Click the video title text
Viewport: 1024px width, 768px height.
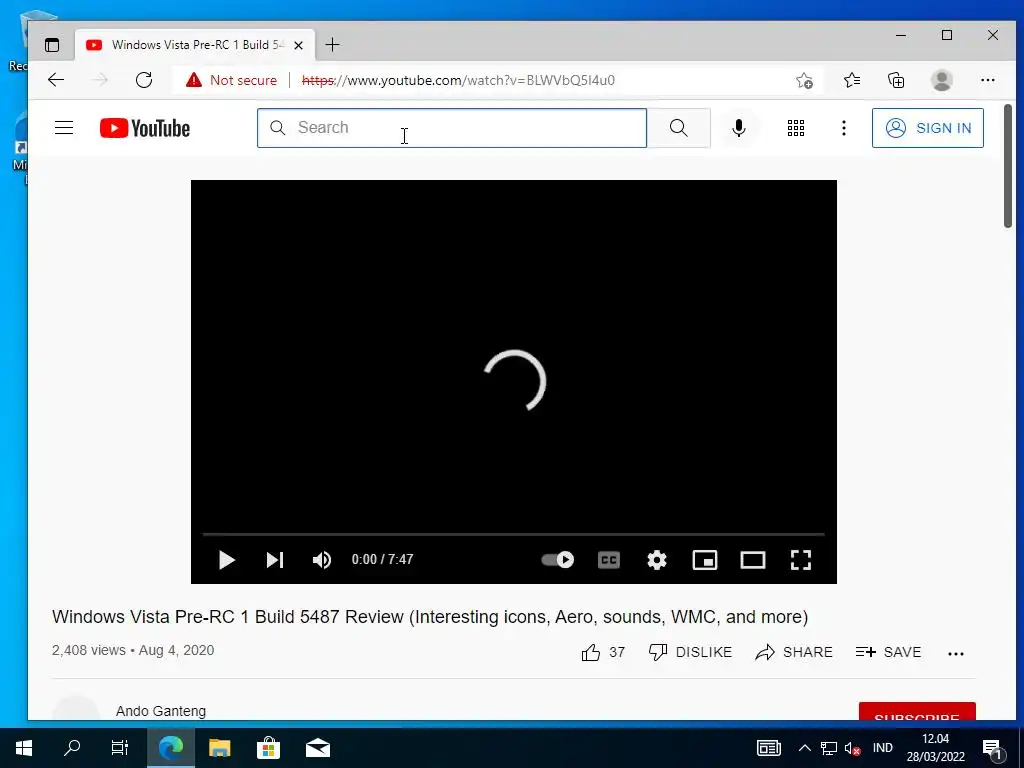(430, 617)
